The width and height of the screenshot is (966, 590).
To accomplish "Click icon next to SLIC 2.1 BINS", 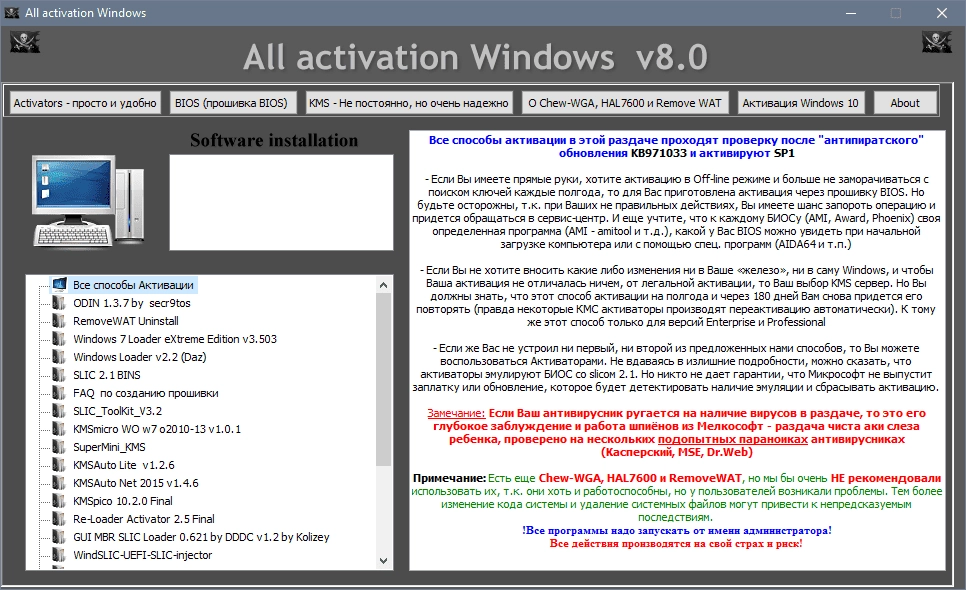I will pyautogui.click(x=59, y=375).
